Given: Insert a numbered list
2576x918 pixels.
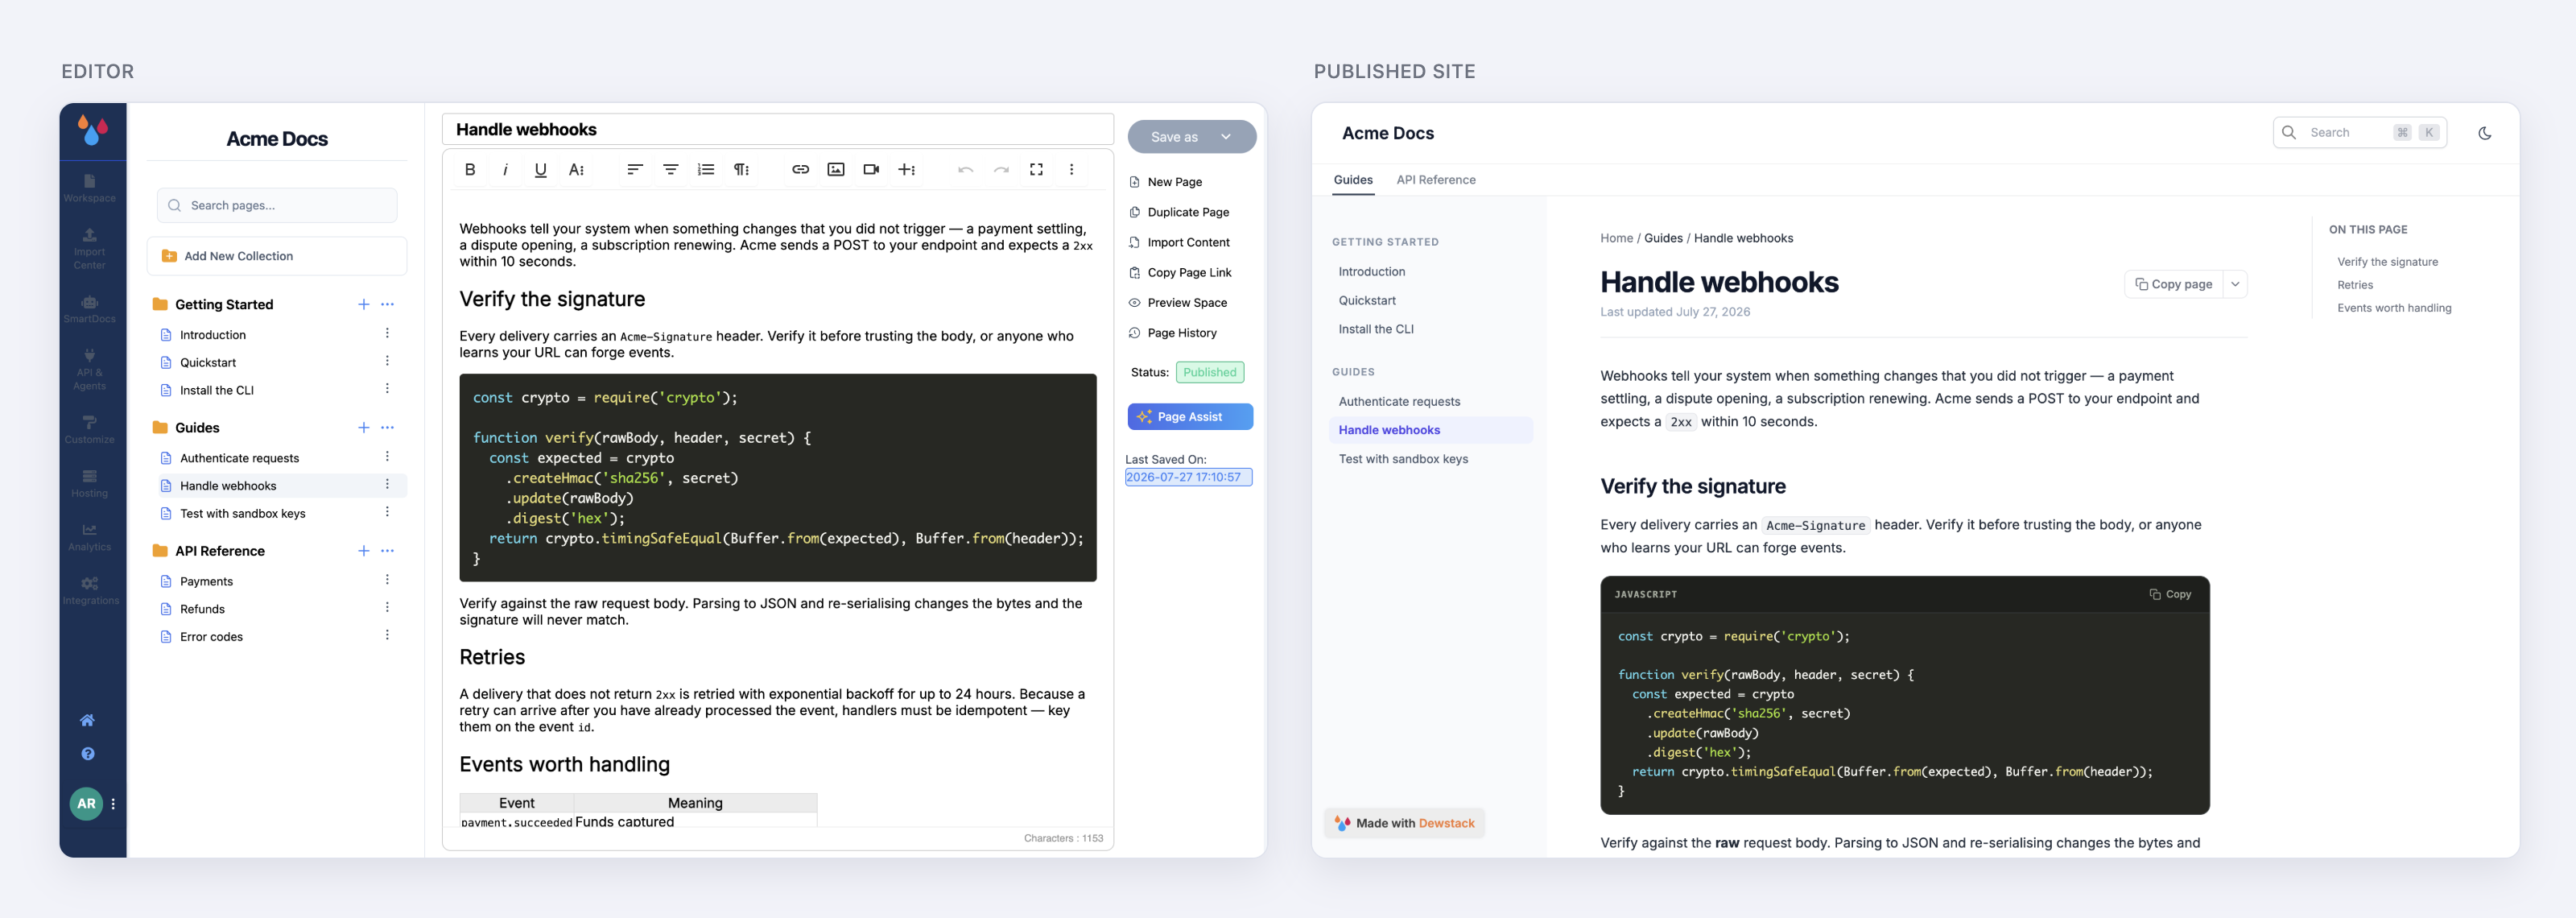Looking at the screenshot, I should click(x=706, y=170).
